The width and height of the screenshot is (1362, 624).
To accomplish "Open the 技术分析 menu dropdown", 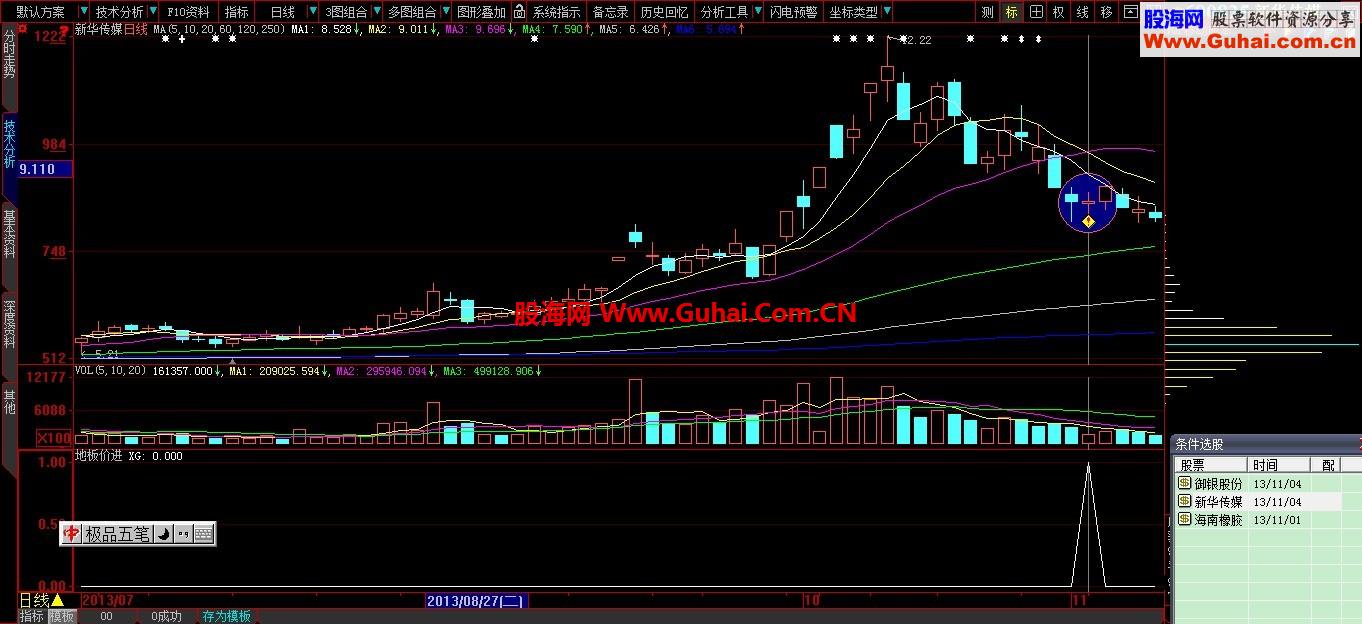I will point(125,12).
